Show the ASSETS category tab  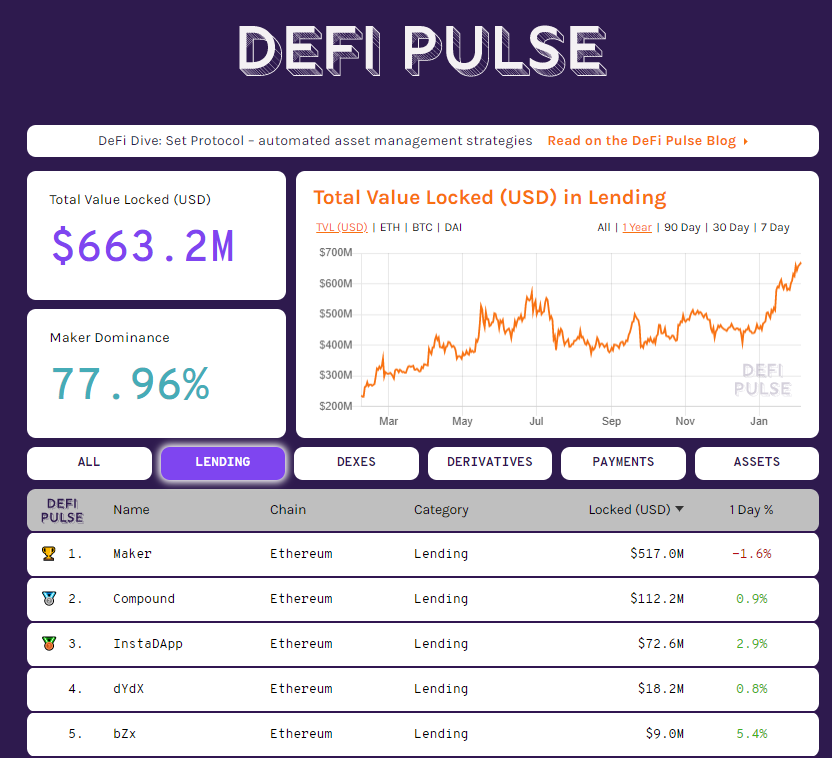[757, 463]
